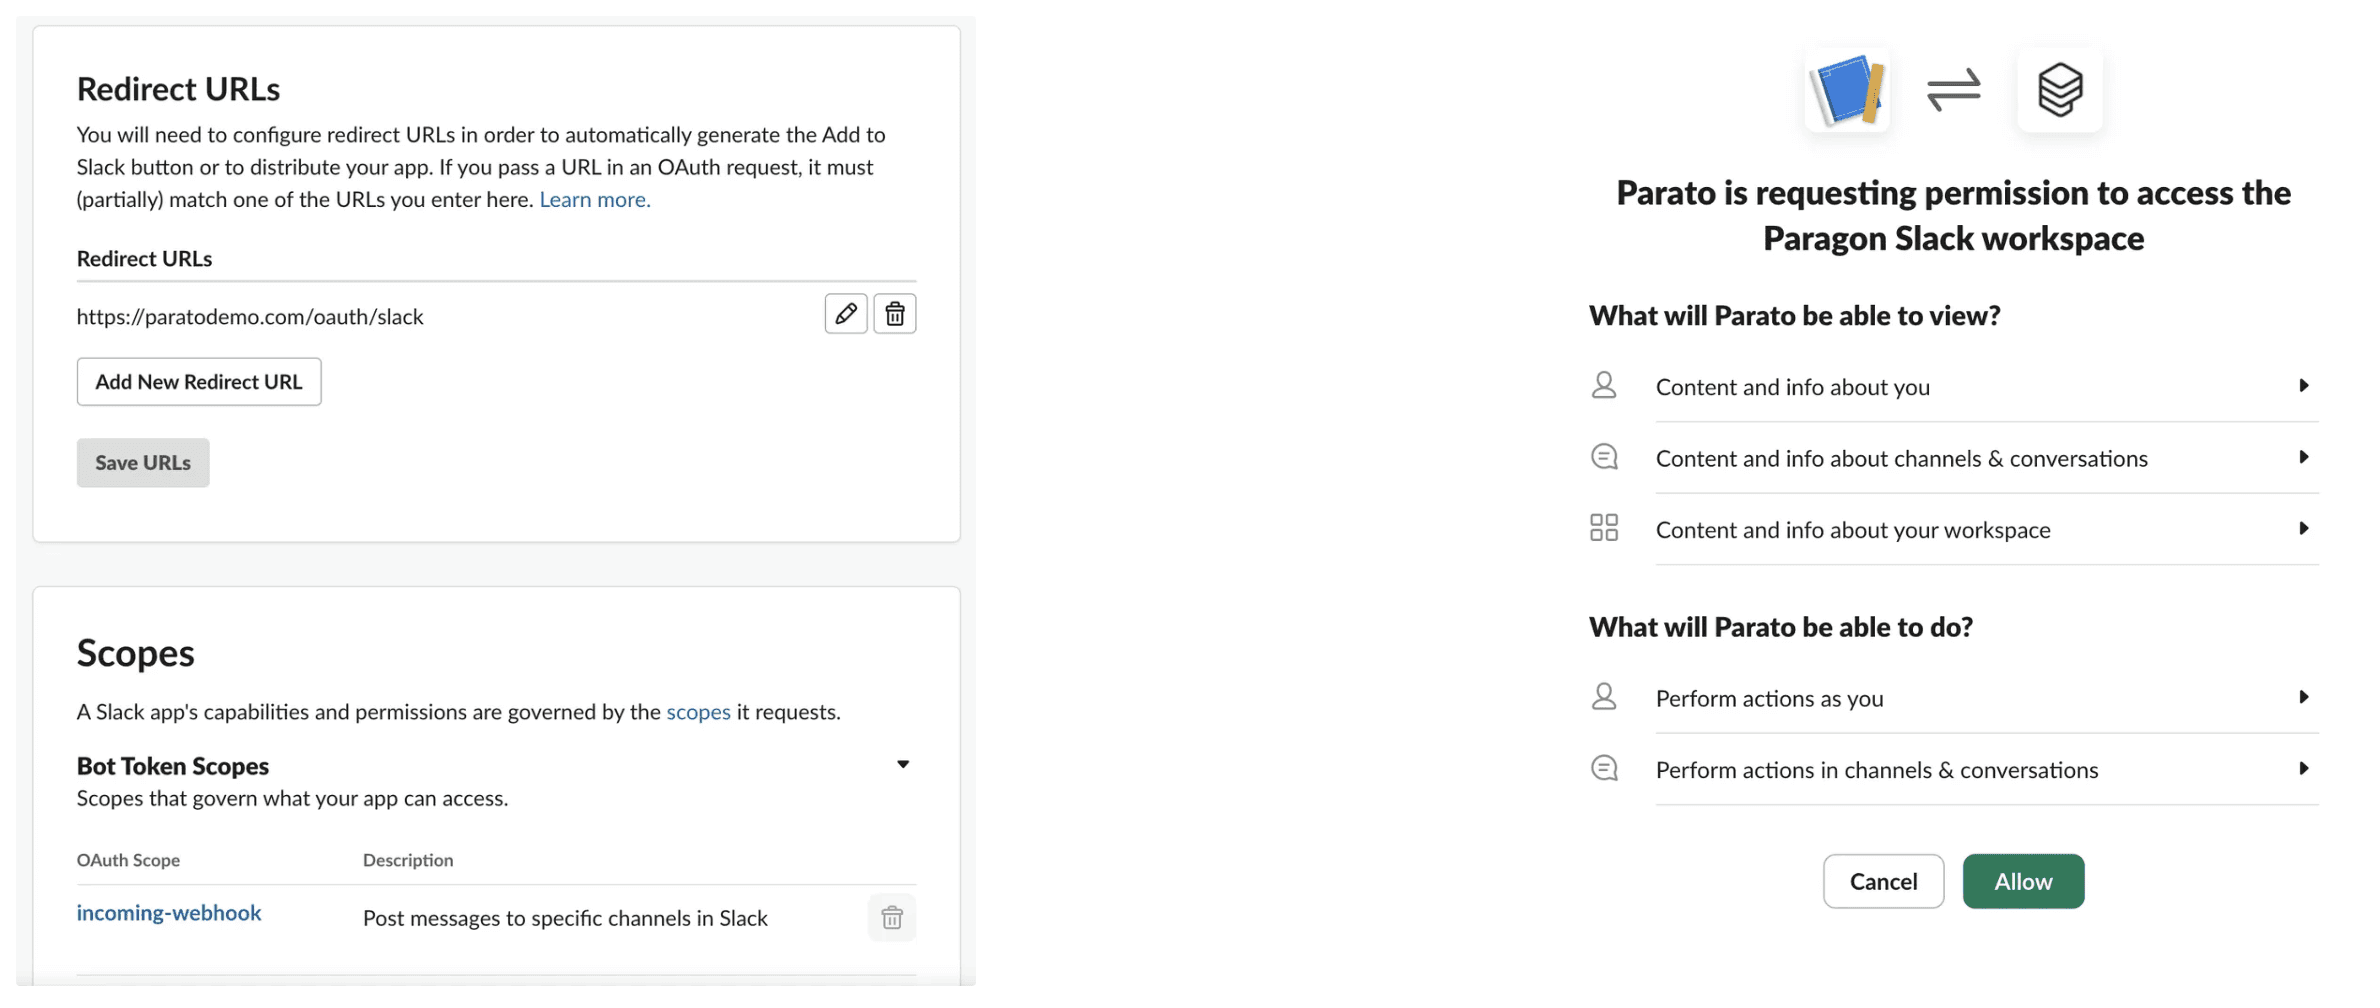Viewport: 2380px width, 1008px height.
Task: Allow Parato access to the workspace
Action: 2023,881
